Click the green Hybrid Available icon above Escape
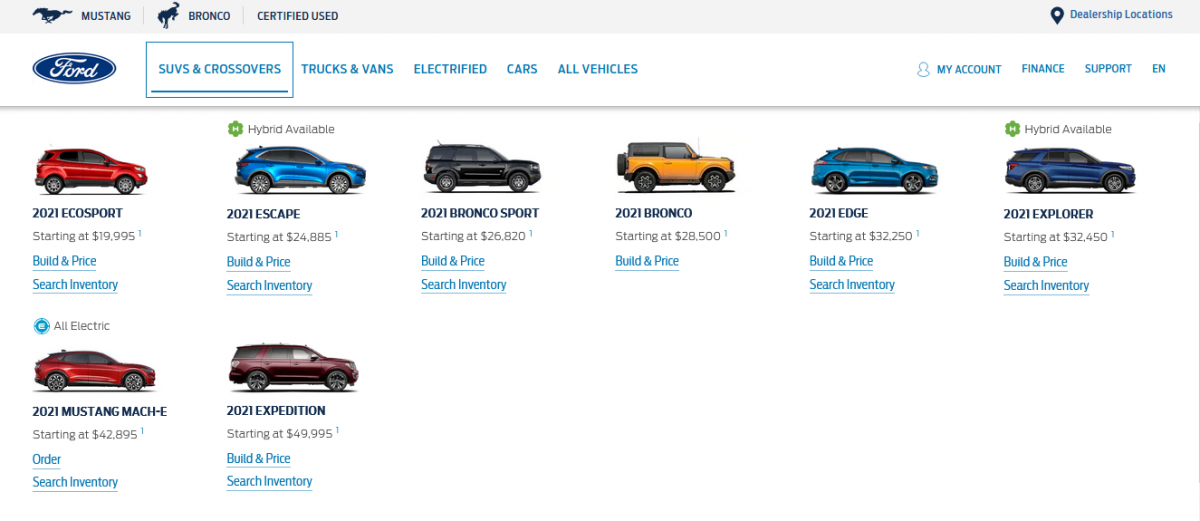The image size is (1200, 521). (x=235, y=129)
